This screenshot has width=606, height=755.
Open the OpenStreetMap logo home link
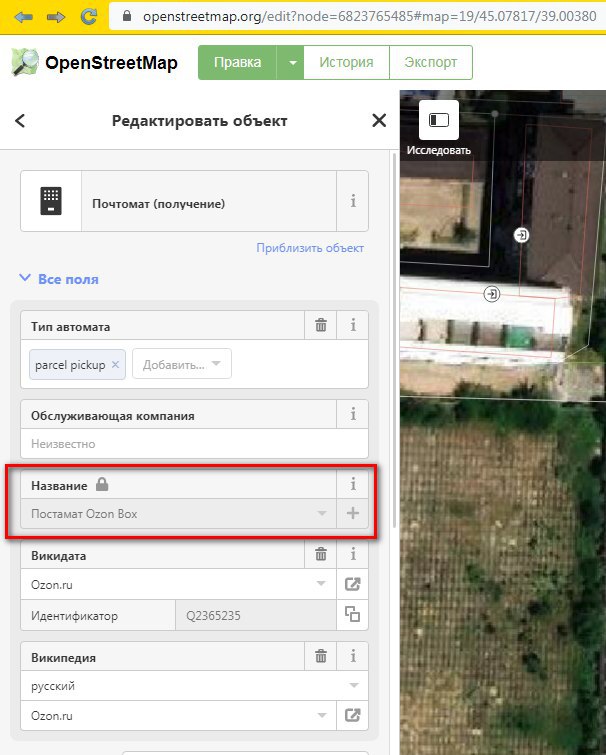(x=94, y=63)
